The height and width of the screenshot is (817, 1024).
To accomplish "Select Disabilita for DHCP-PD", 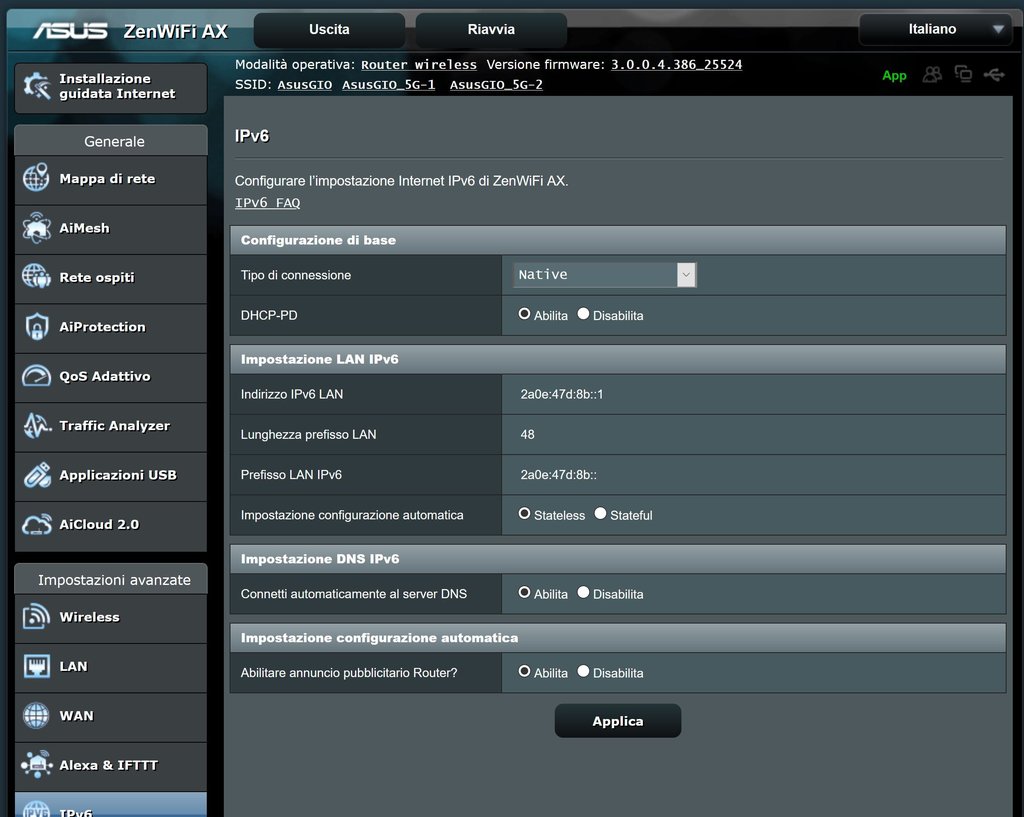I will (x=584, y=314).
